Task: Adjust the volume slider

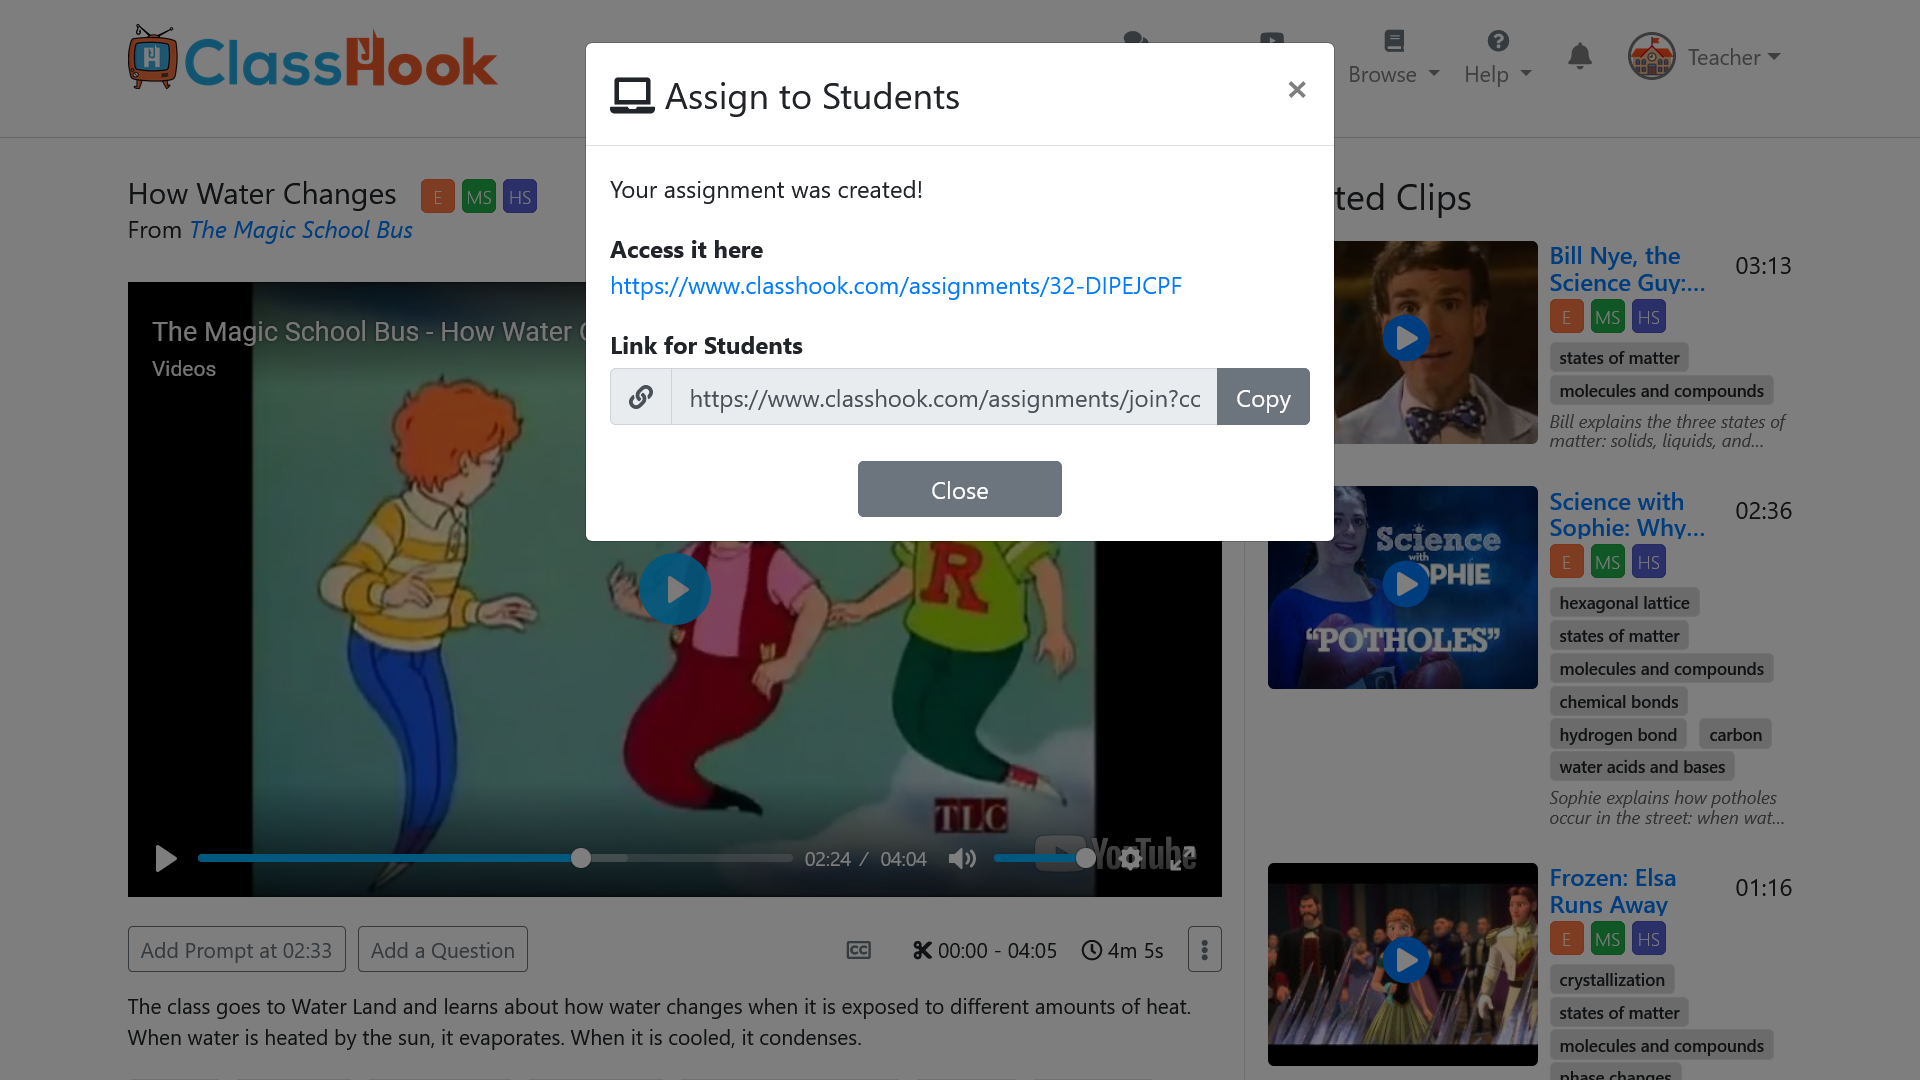Action: pyautogui.click(x=1043, y=858)
